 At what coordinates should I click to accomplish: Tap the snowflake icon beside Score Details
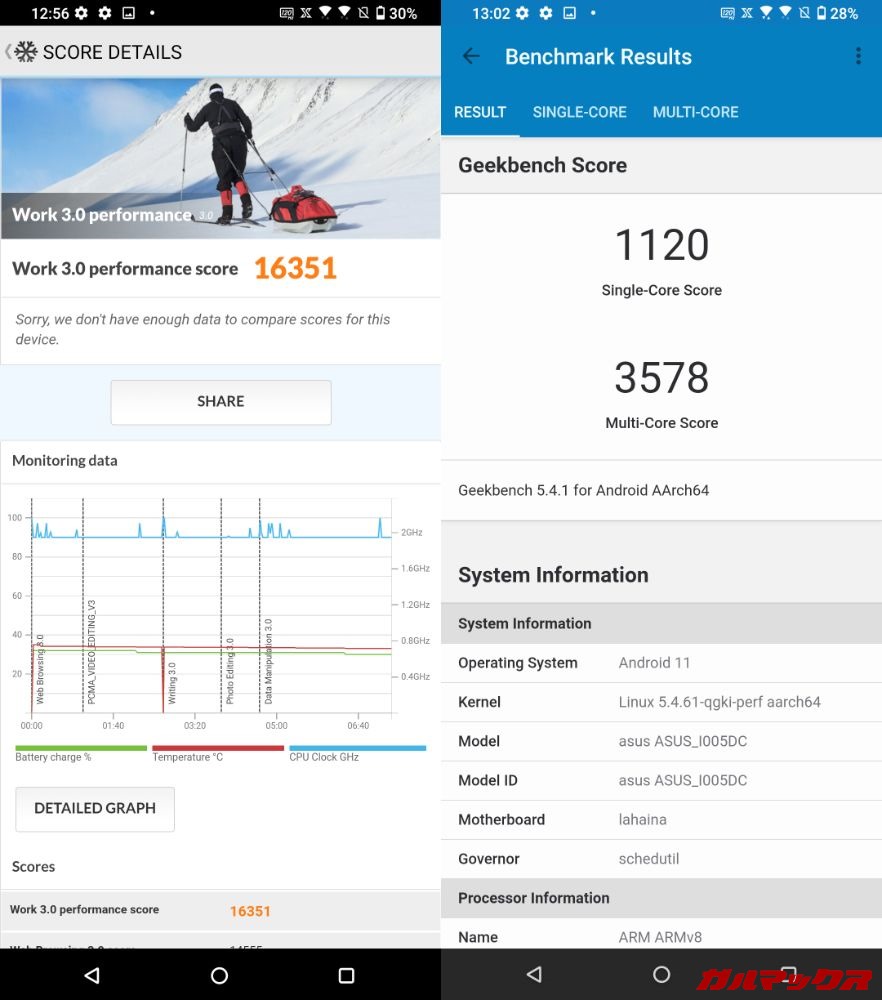[x=25, y=52]
